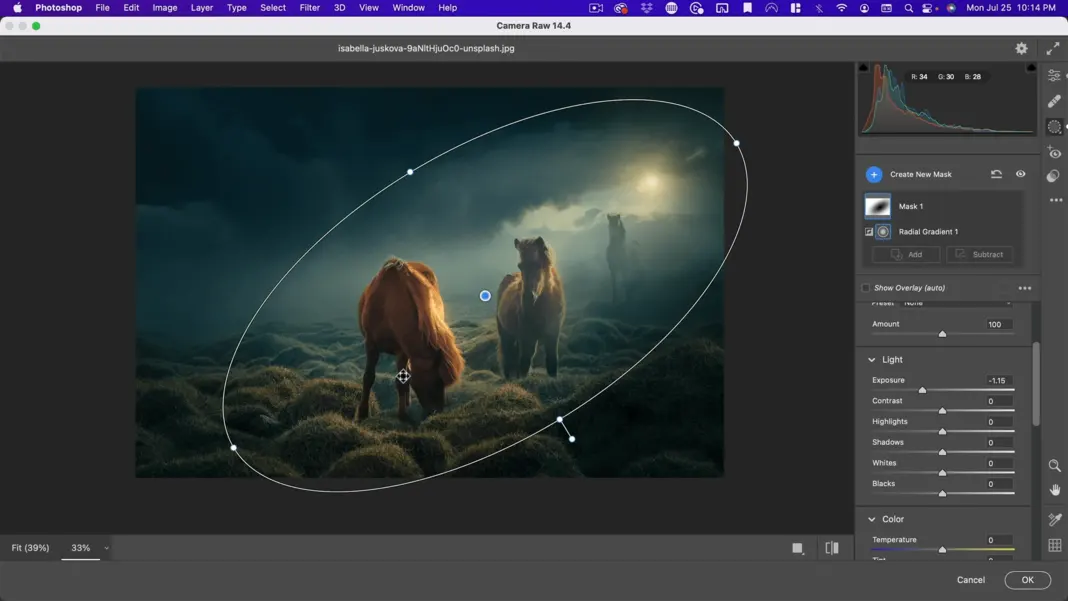The height and width of the screenshot is (601, 1068).
Task: Click the Highlights slider handle
Action: tap(942, 431)
